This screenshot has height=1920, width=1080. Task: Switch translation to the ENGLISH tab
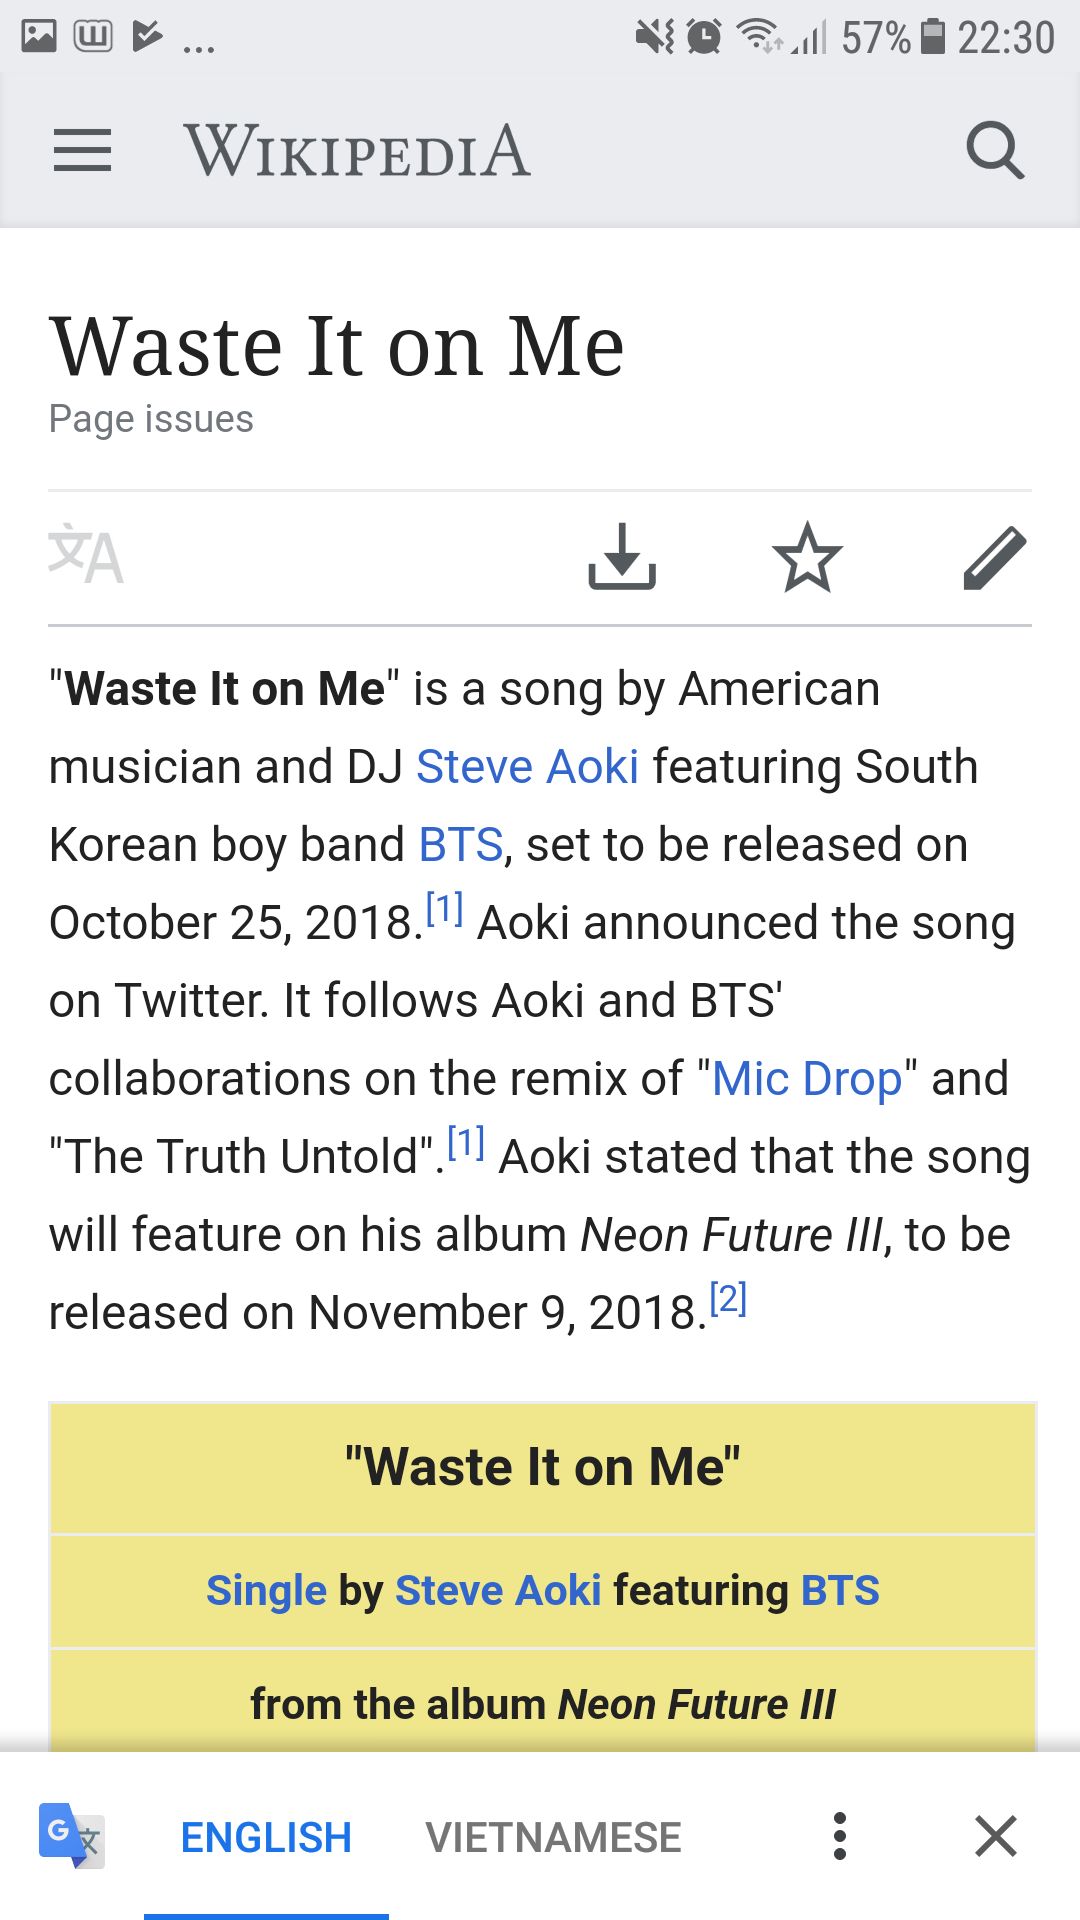click(266, 1838)
